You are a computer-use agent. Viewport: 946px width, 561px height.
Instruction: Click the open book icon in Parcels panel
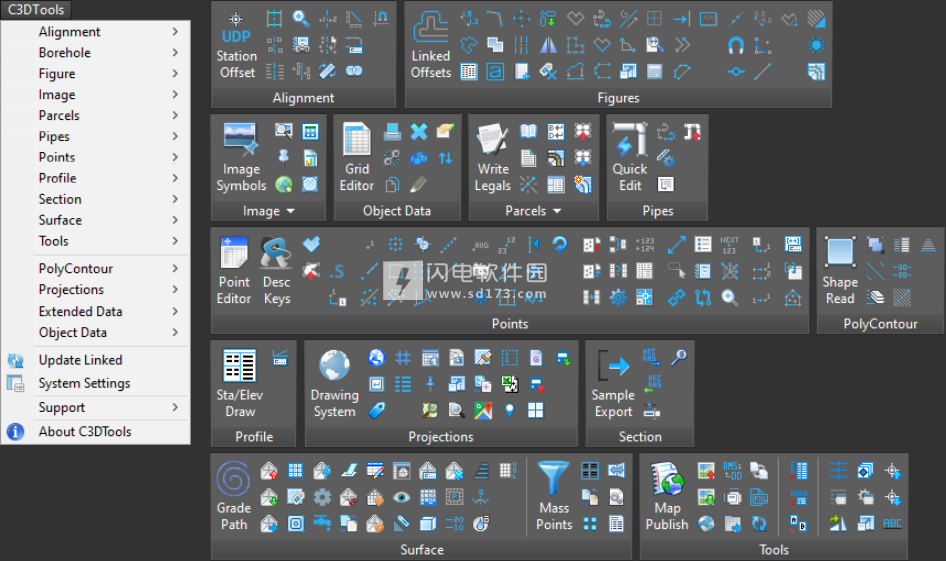[x=529, y=132]
